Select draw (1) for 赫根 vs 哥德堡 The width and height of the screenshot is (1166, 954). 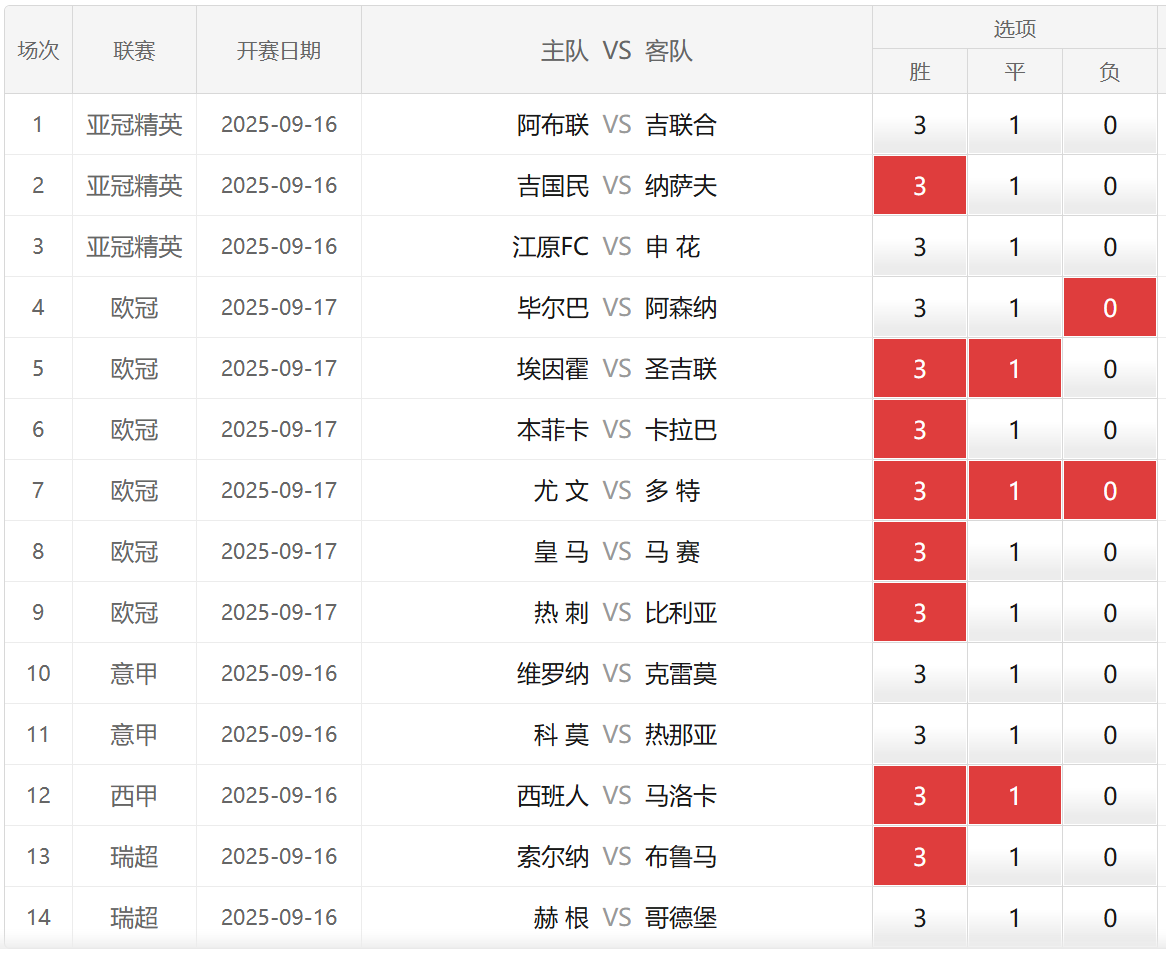(x=1015, y=918)
